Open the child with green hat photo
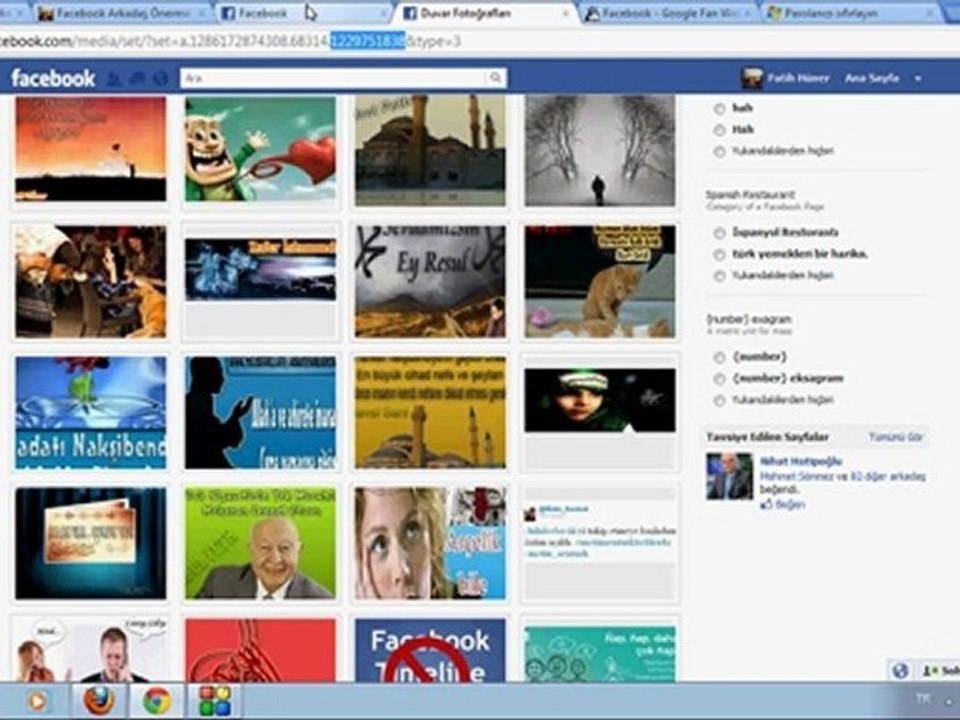Screen dimensions: 960x720 pos(600,400)
